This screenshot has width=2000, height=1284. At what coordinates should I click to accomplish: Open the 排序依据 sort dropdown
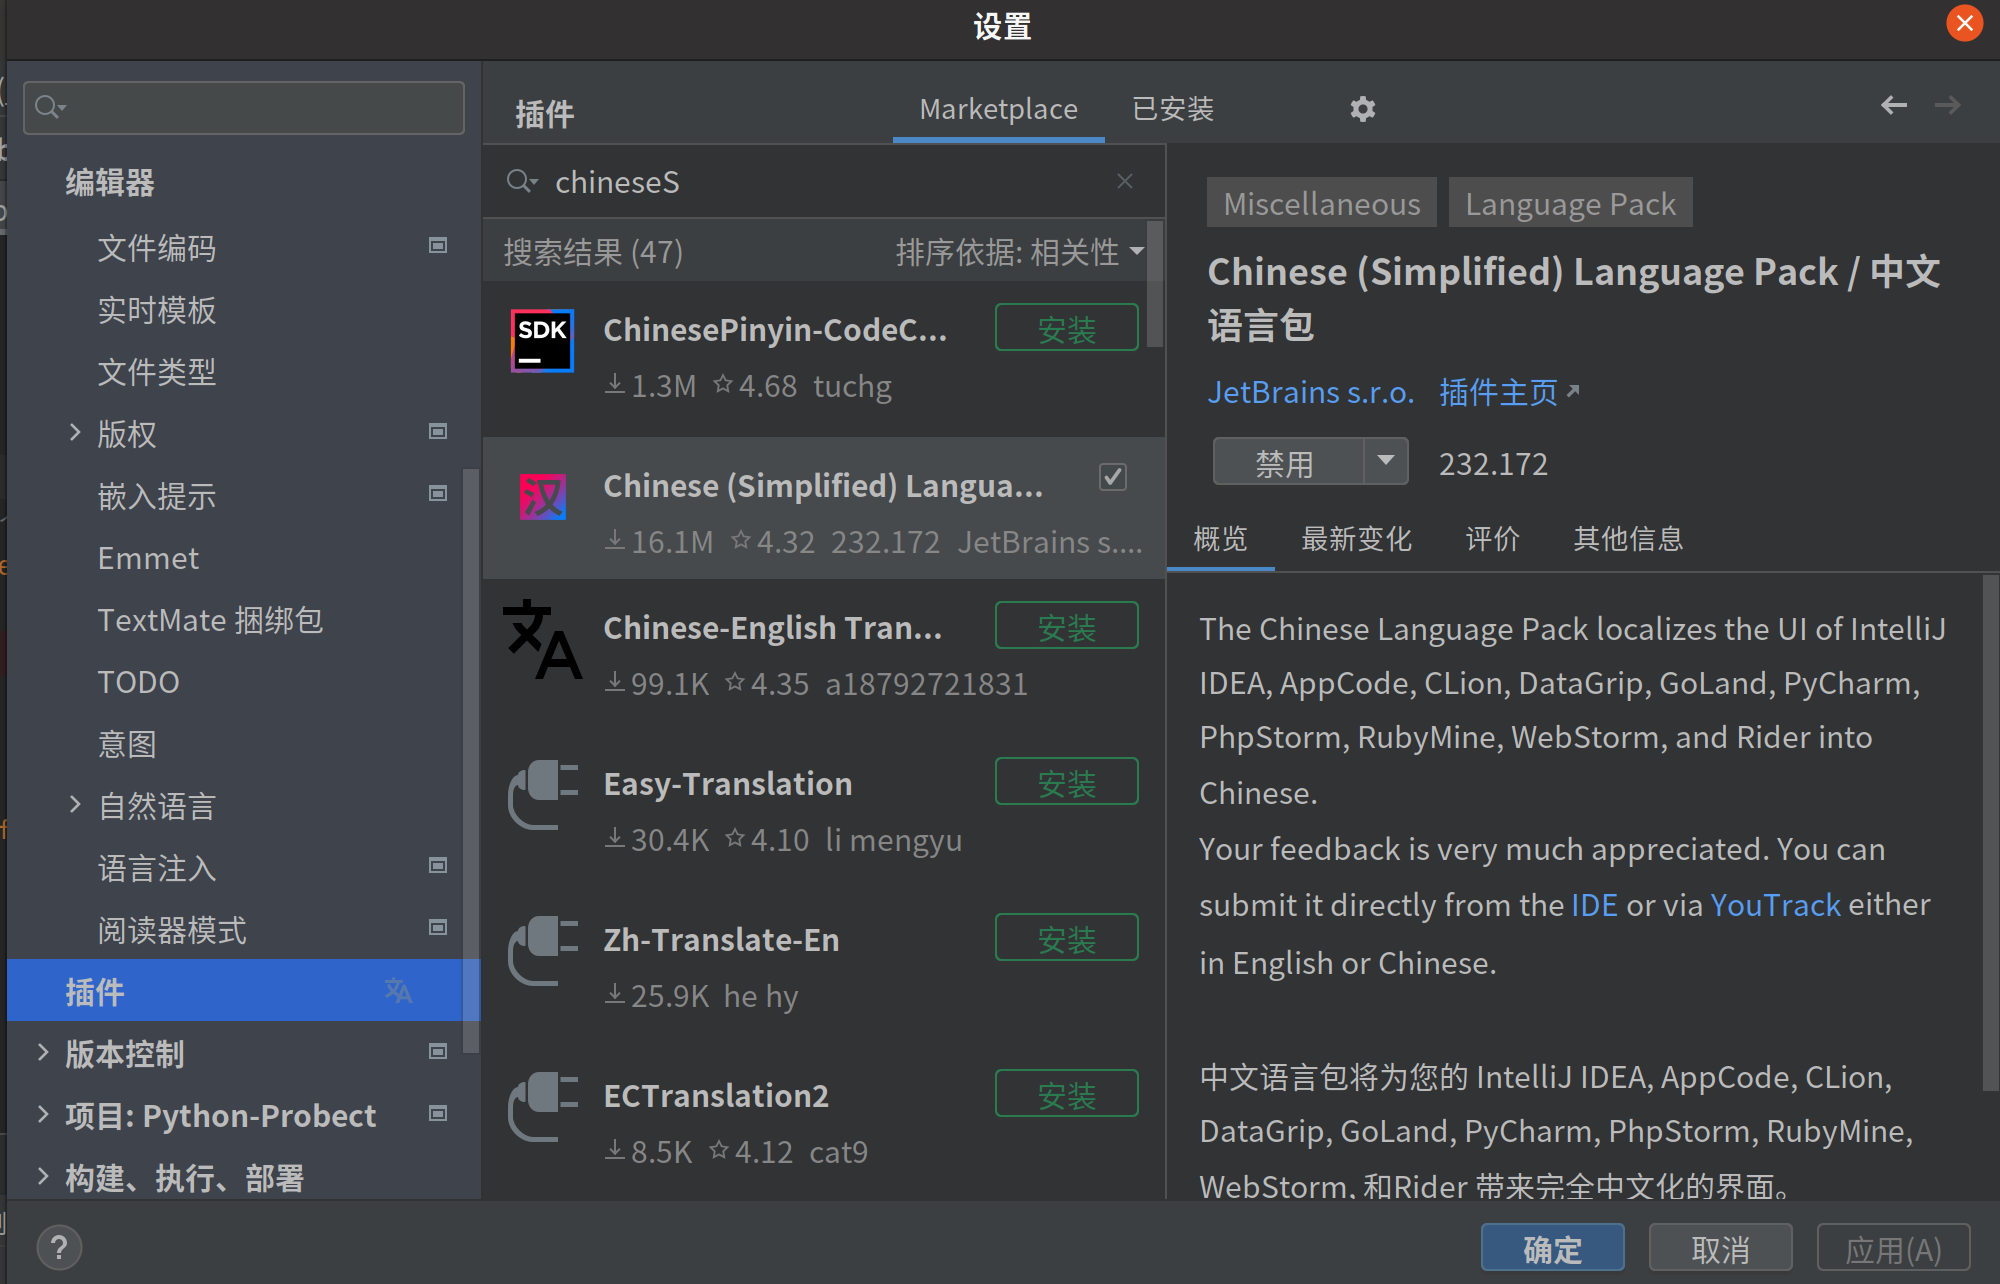[x=1019, y=252]
